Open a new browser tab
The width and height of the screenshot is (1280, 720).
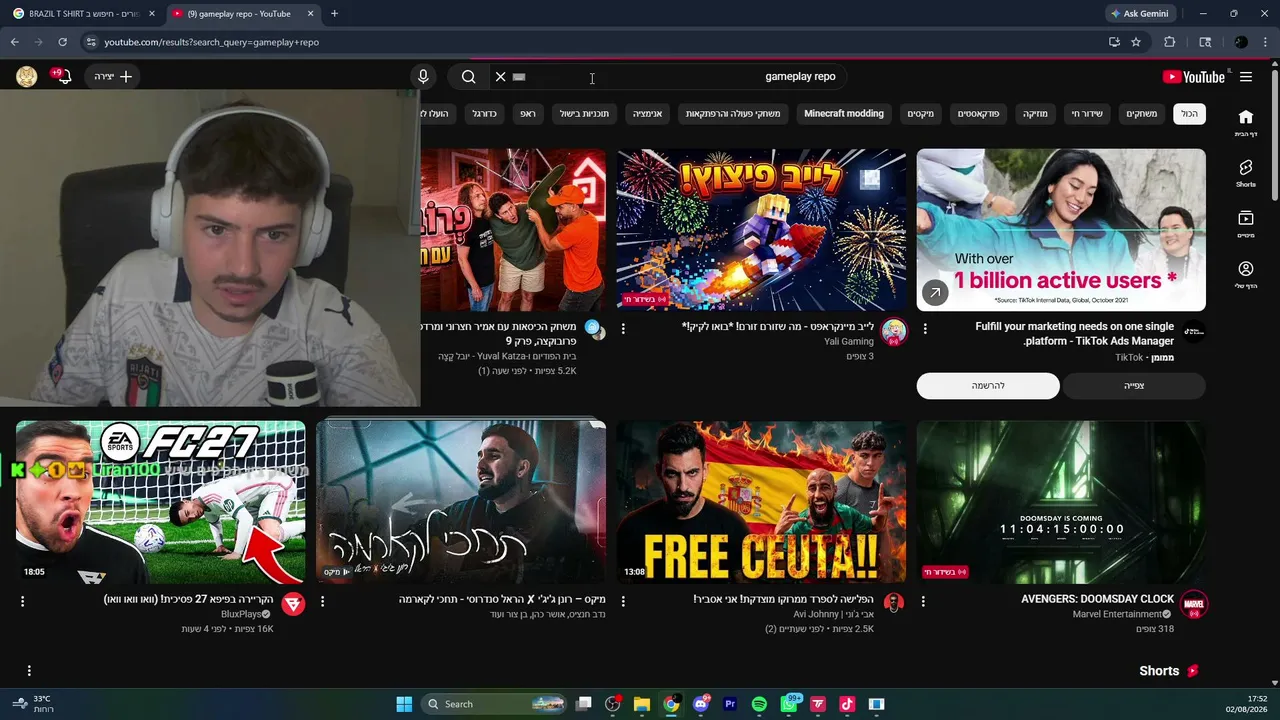(x=334, y=14)
